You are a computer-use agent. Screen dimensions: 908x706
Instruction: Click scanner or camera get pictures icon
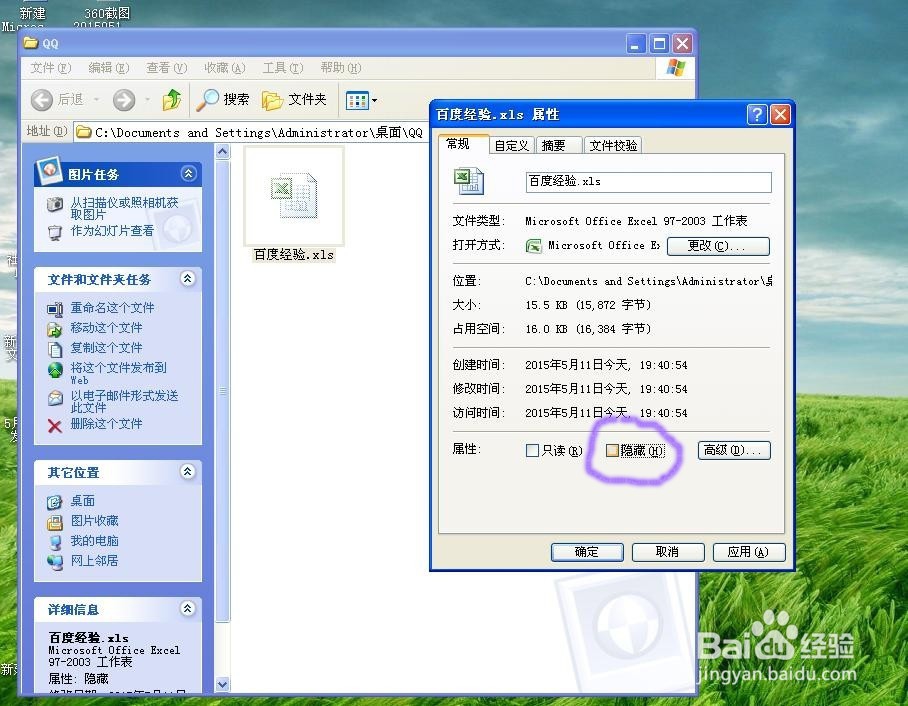(x=54, y=204)
